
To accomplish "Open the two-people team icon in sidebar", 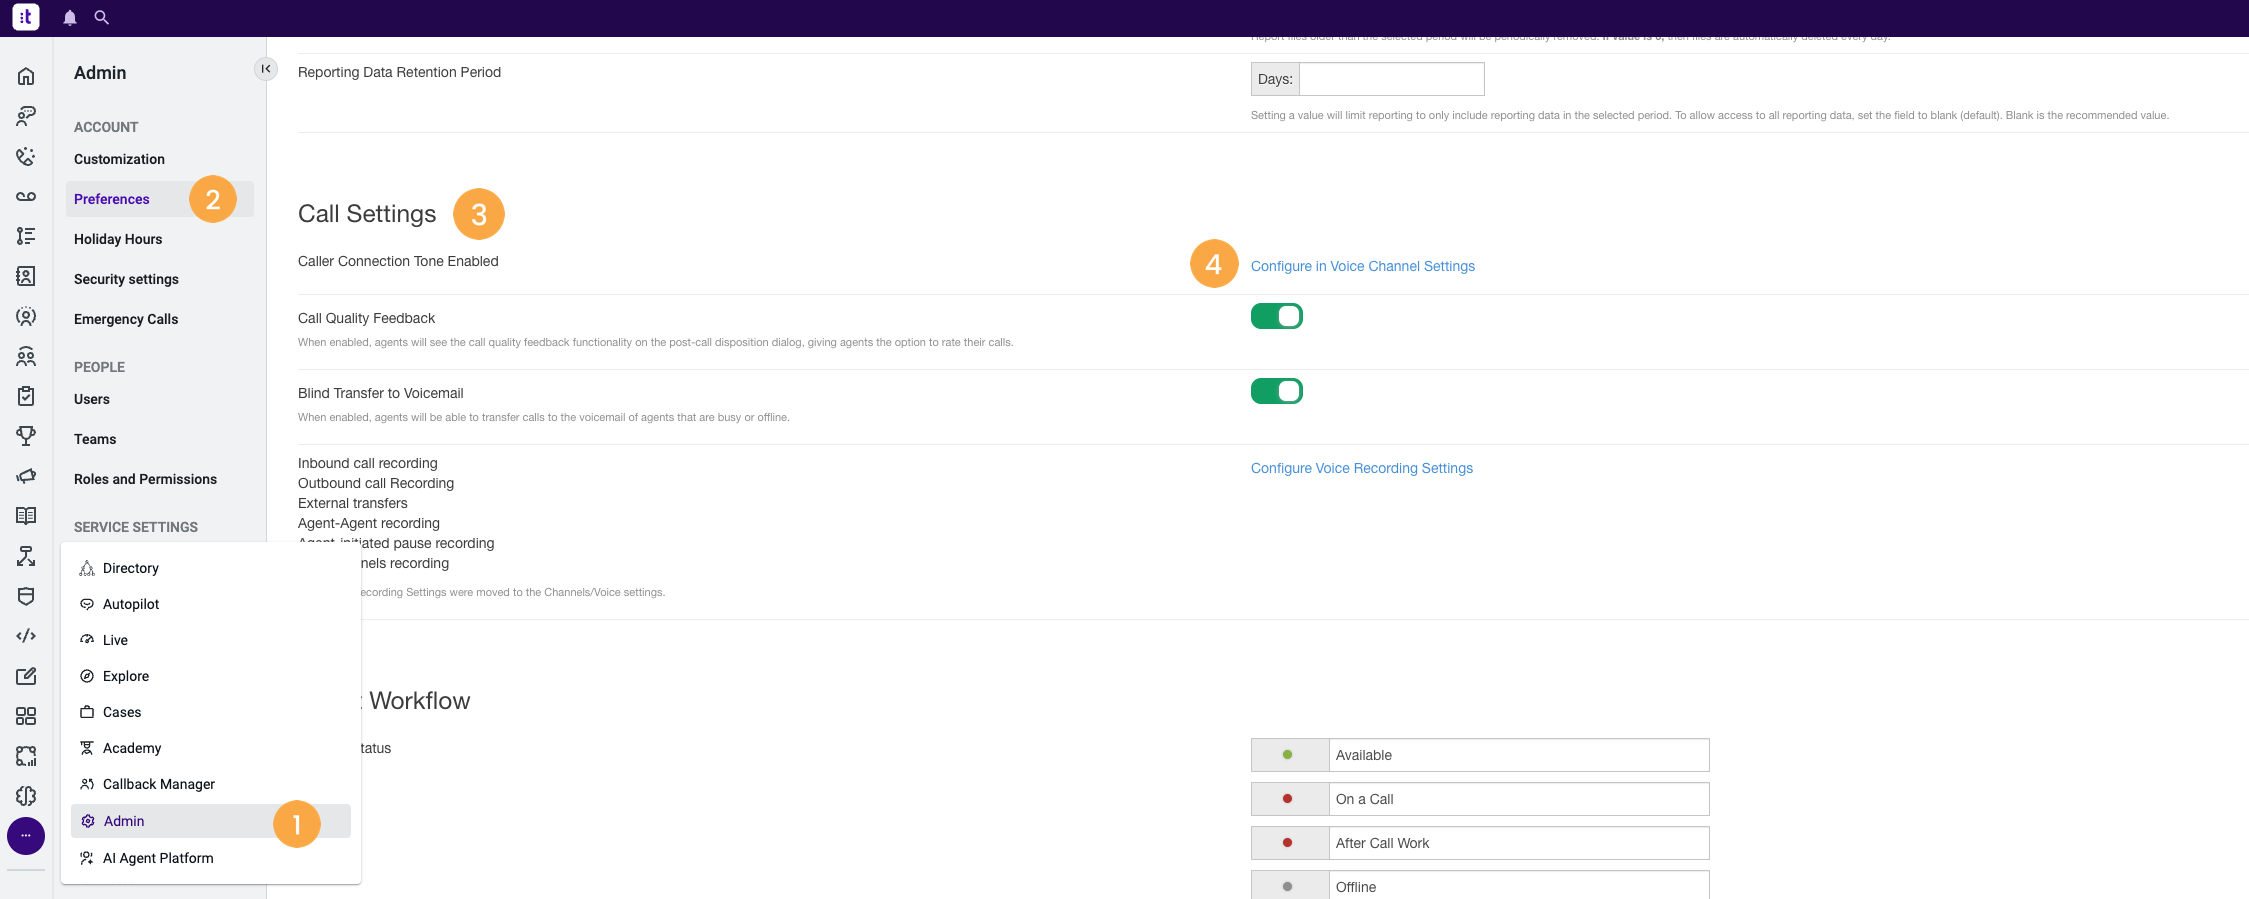I will [26, 356].
